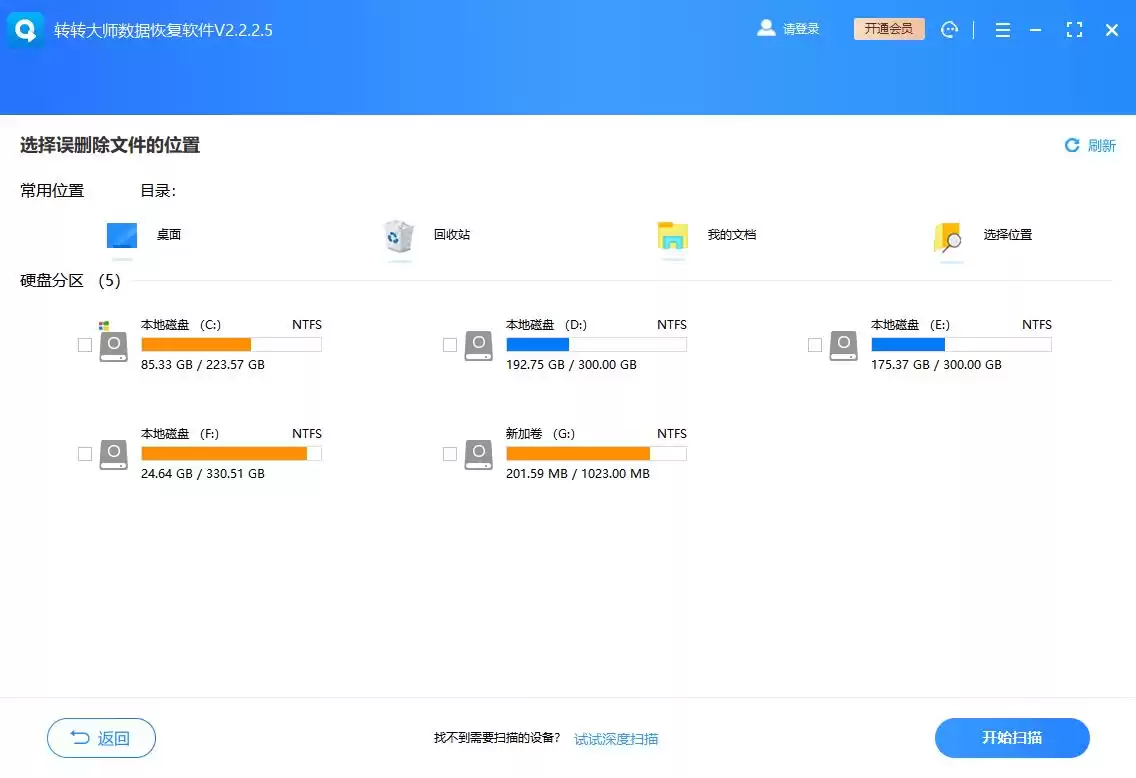Click the 返回 back button
Image resolution: width=1136 pixels, height=778 pixels.
pyautogui.click(x=100, y=738)
